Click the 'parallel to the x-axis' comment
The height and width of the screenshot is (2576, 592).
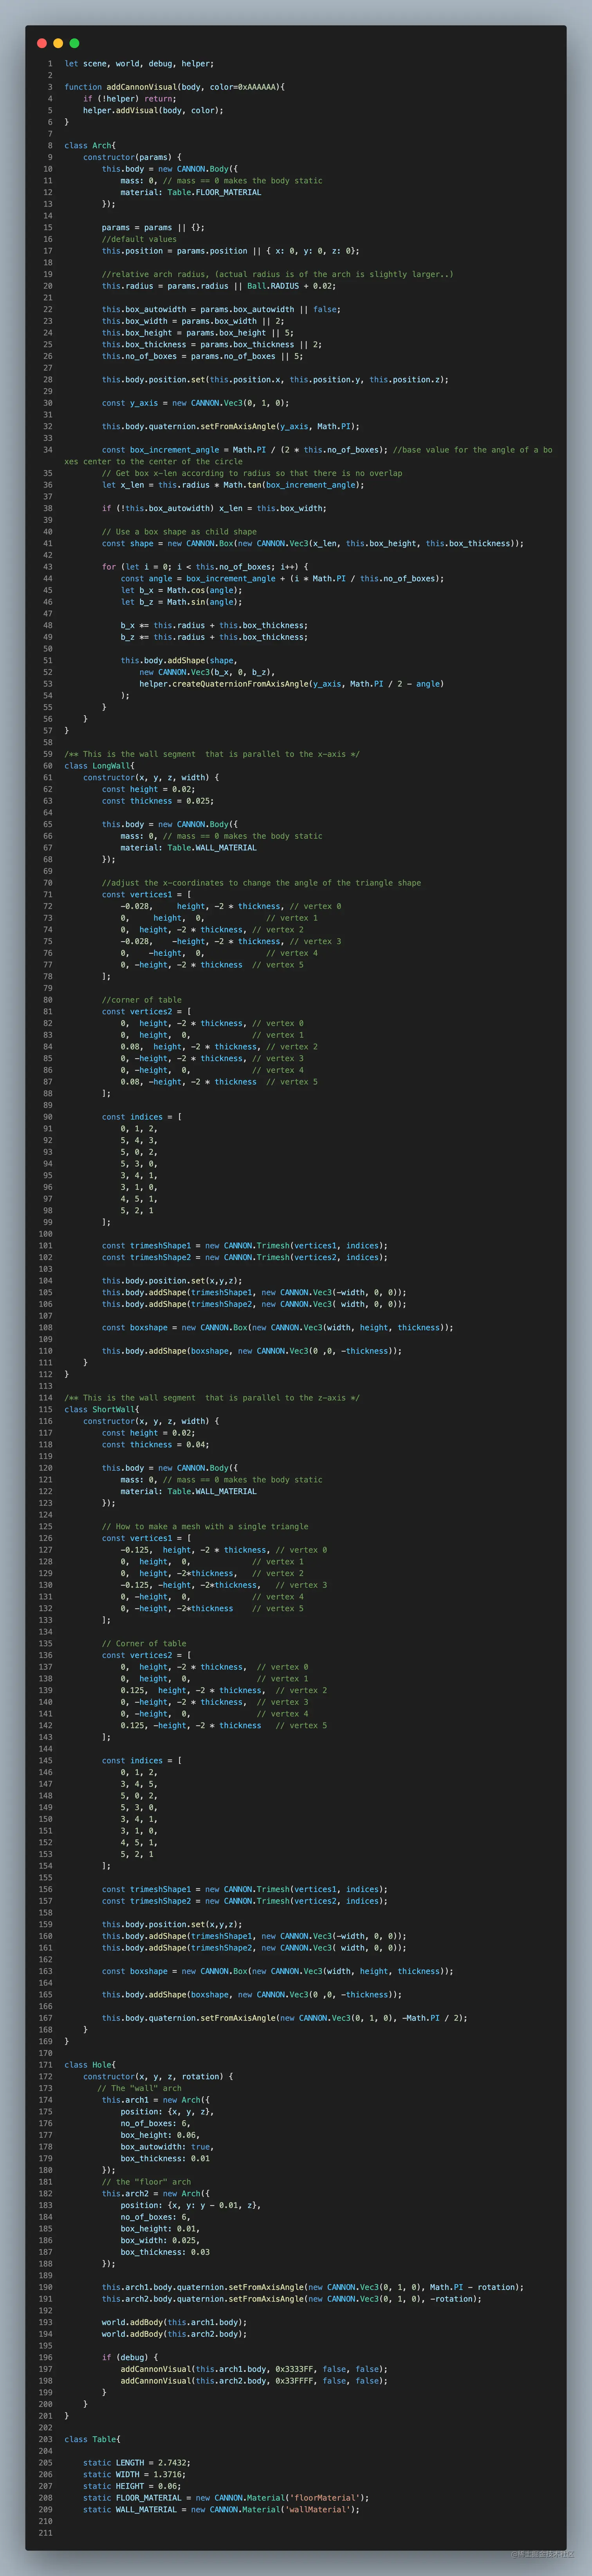212,754
